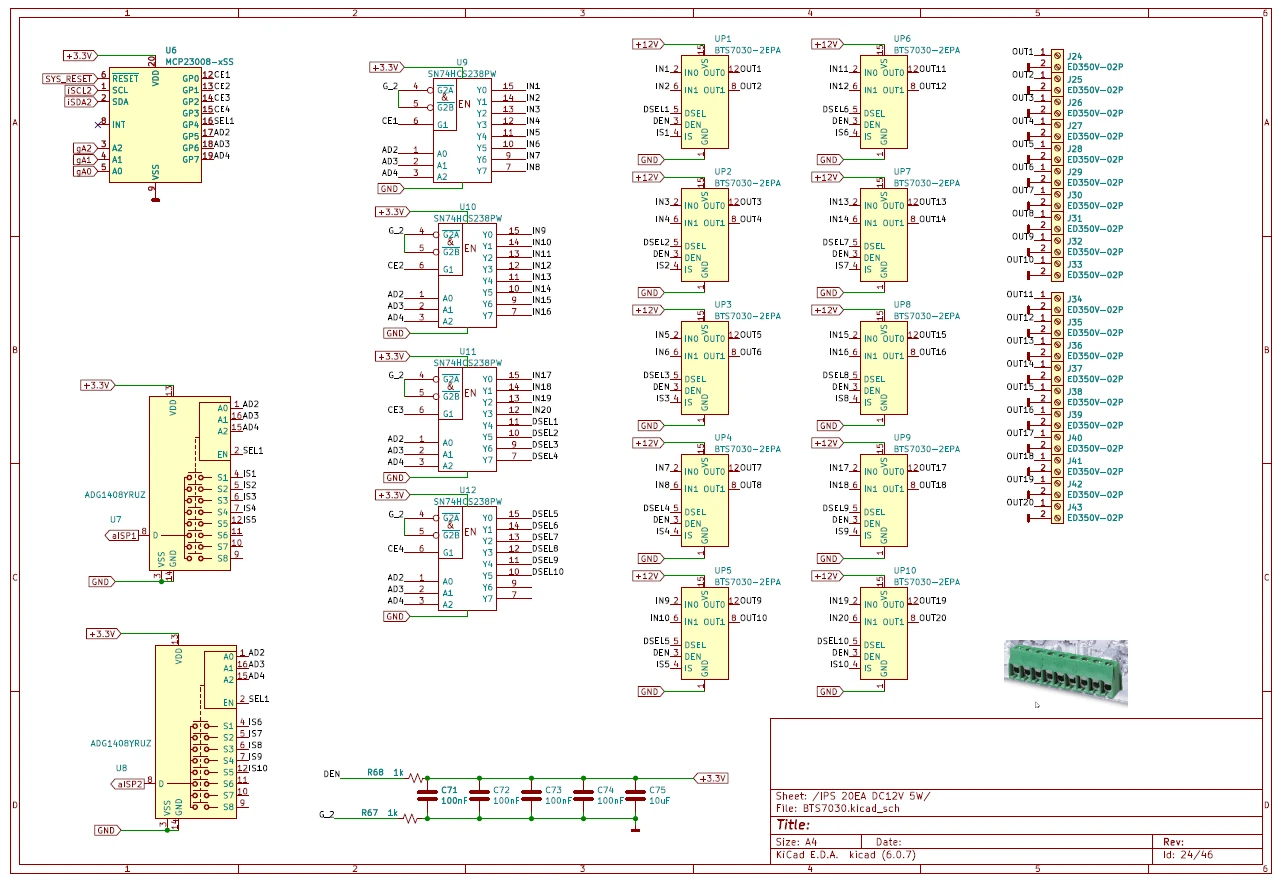1283x886 pixels.
Task: Click the GND label below UP5
Action: tap(650, 692)
